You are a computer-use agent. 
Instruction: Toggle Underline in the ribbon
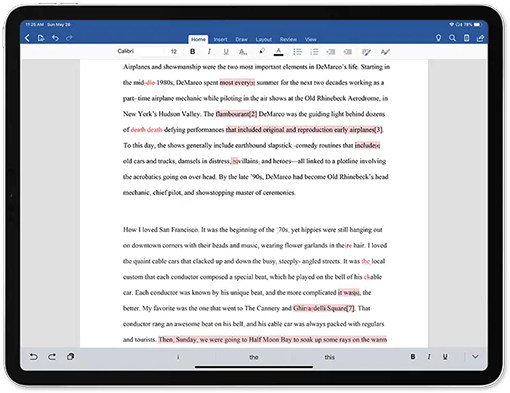(226, 52)
